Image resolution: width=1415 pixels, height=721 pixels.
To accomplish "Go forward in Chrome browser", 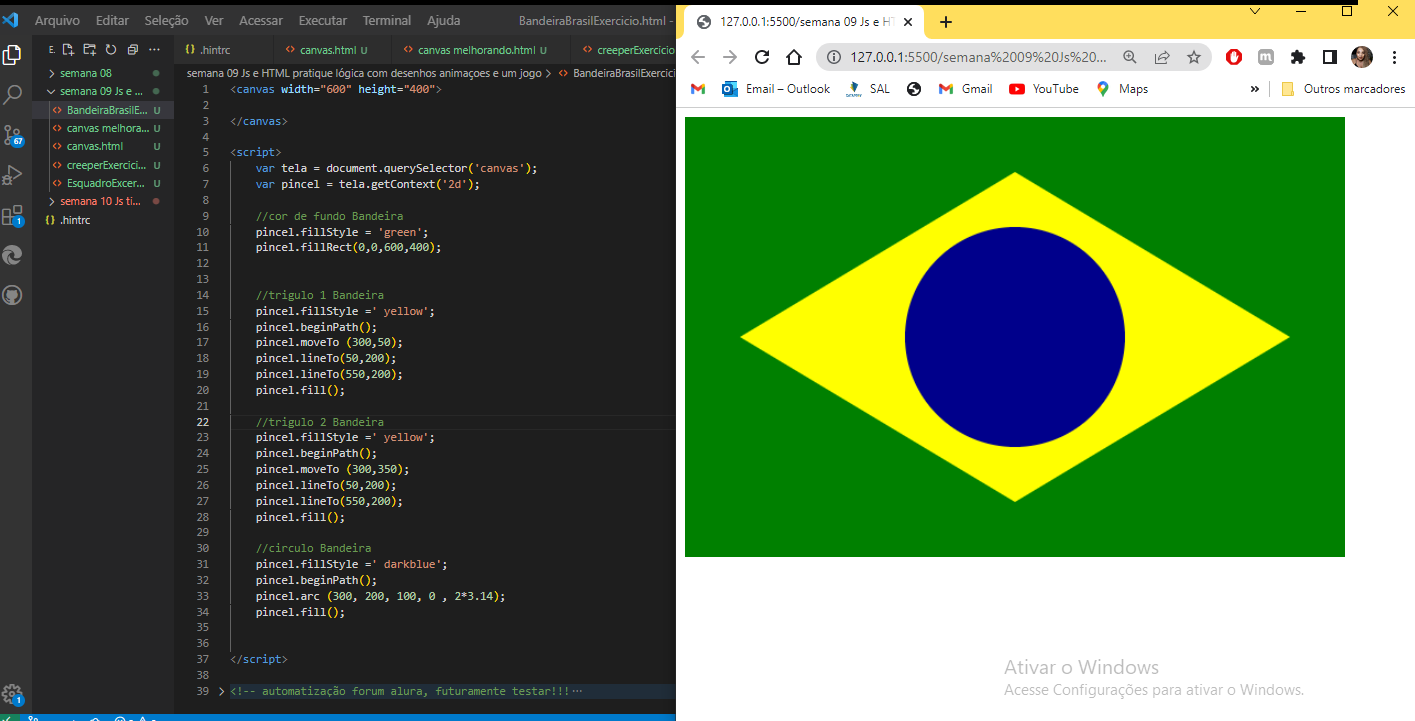I will (730, 57).
